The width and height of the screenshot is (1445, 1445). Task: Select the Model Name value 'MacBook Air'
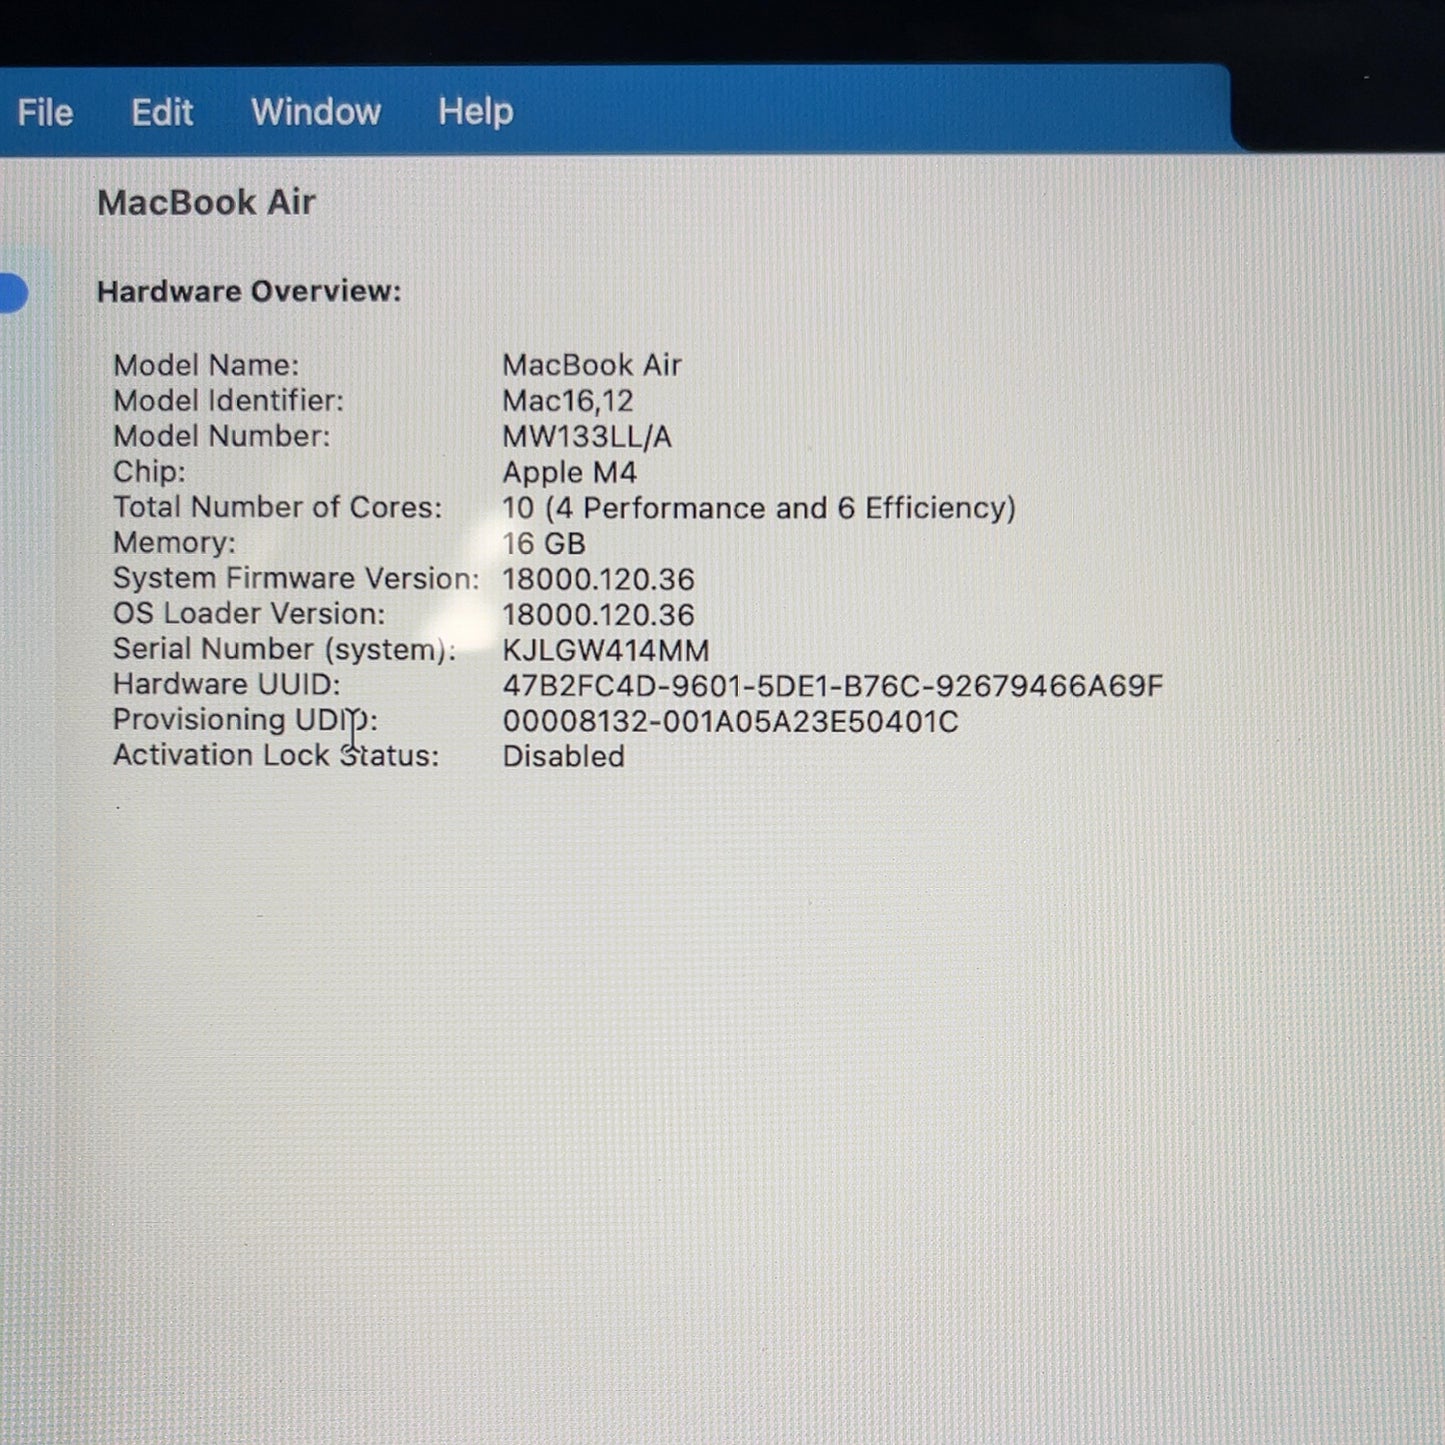[592, 365]
